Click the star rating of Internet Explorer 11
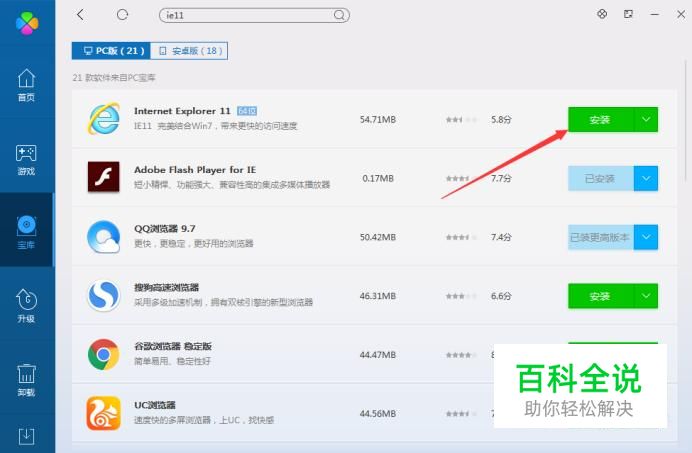This screenshot has height=453, width=692. pyautogui.click(x=461, y=120)
